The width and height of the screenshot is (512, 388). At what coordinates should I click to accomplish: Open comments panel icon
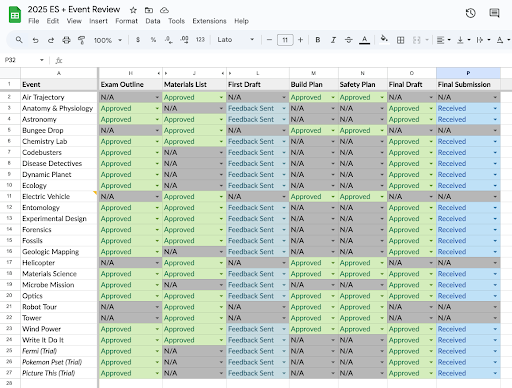[x=494, y=13]
